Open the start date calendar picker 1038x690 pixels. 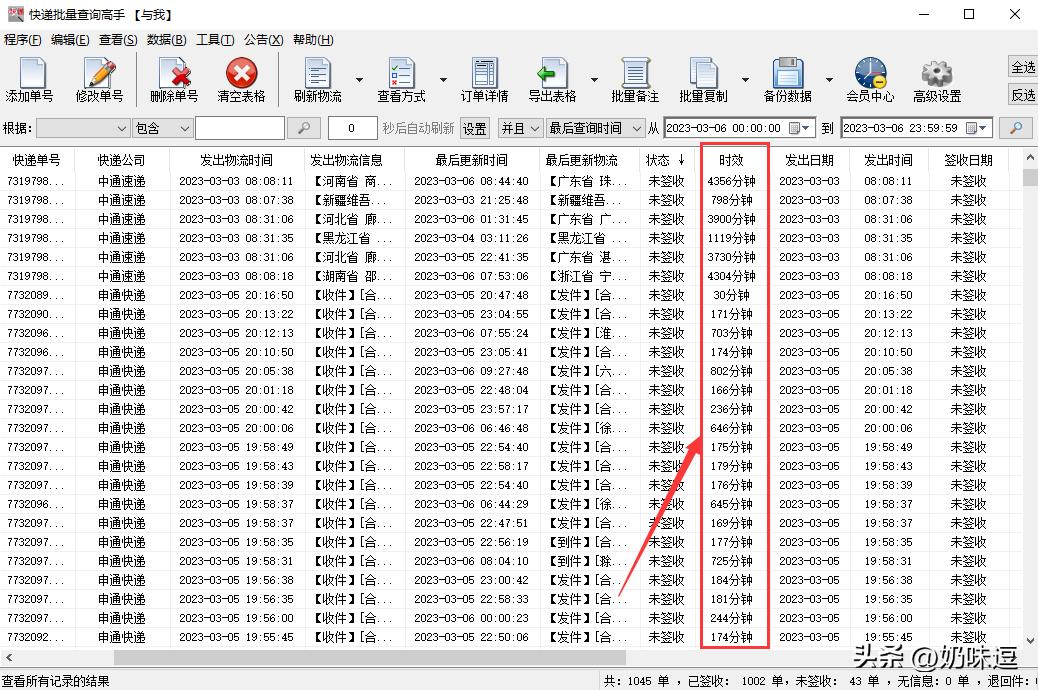tap(800, 128)
